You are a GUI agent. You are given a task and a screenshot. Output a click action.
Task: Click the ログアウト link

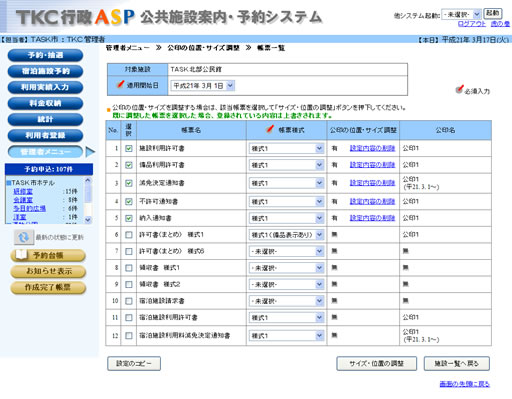pyautogui.click(x=472, y=24)
